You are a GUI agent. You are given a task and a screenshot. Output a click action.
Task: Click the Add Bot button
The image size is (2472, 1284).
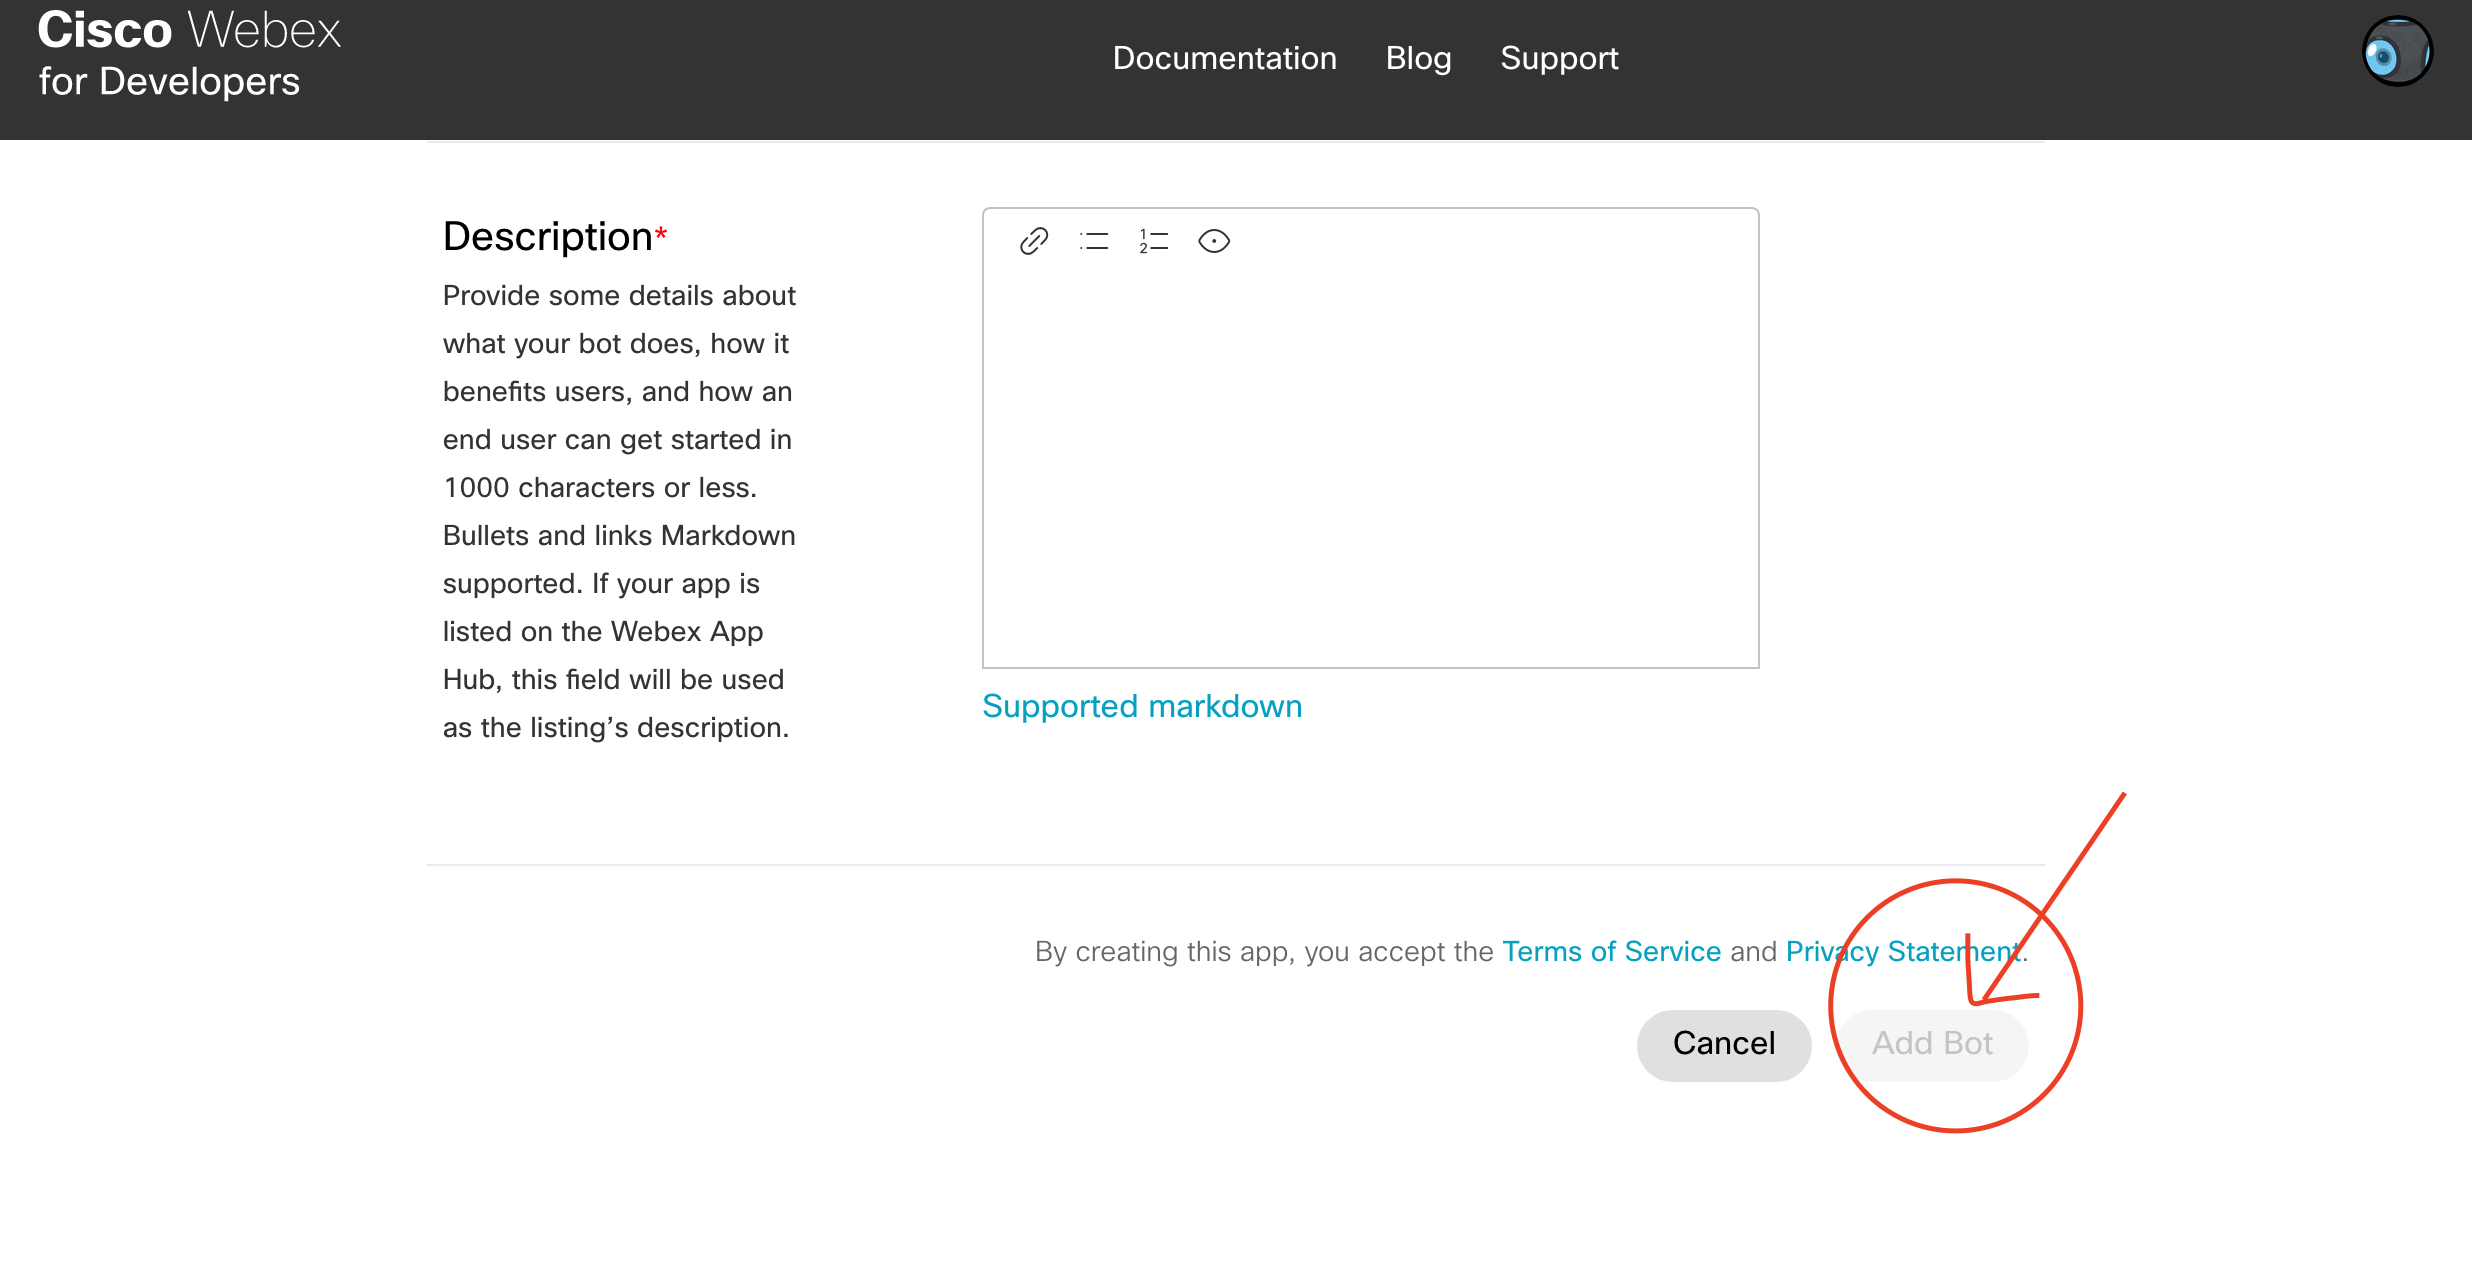1932,1044
